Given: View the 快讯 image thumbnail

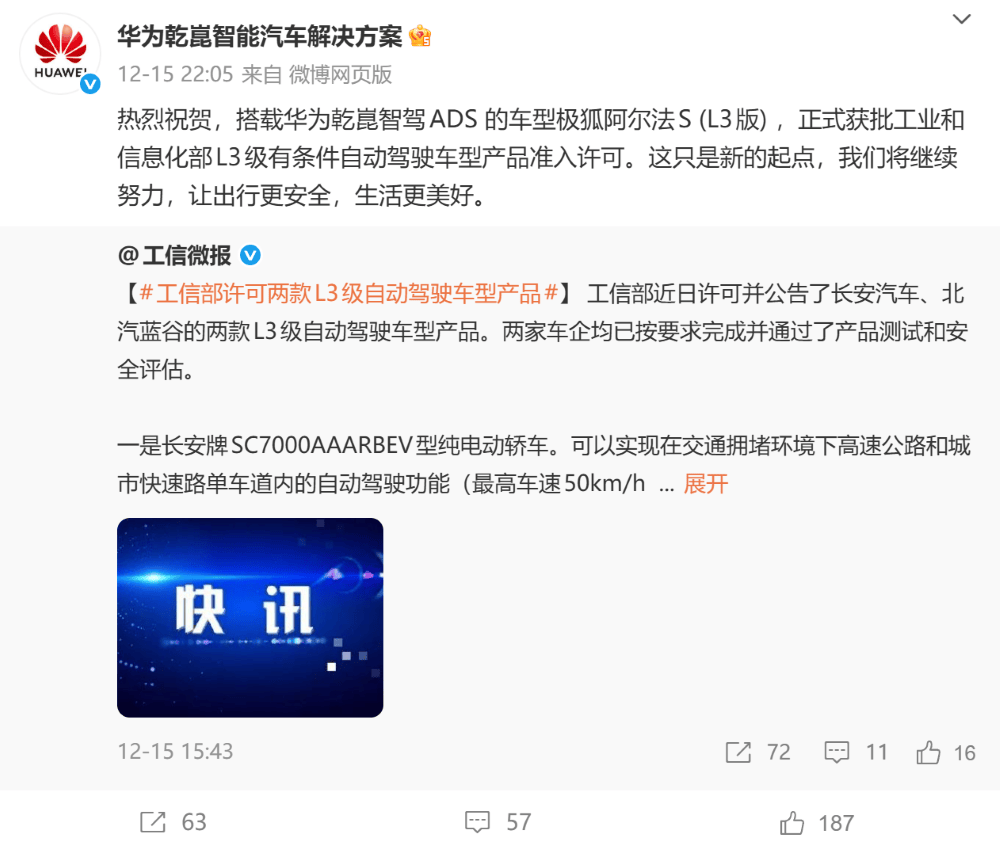Looking at the screenshot, I should click(250, 618).
